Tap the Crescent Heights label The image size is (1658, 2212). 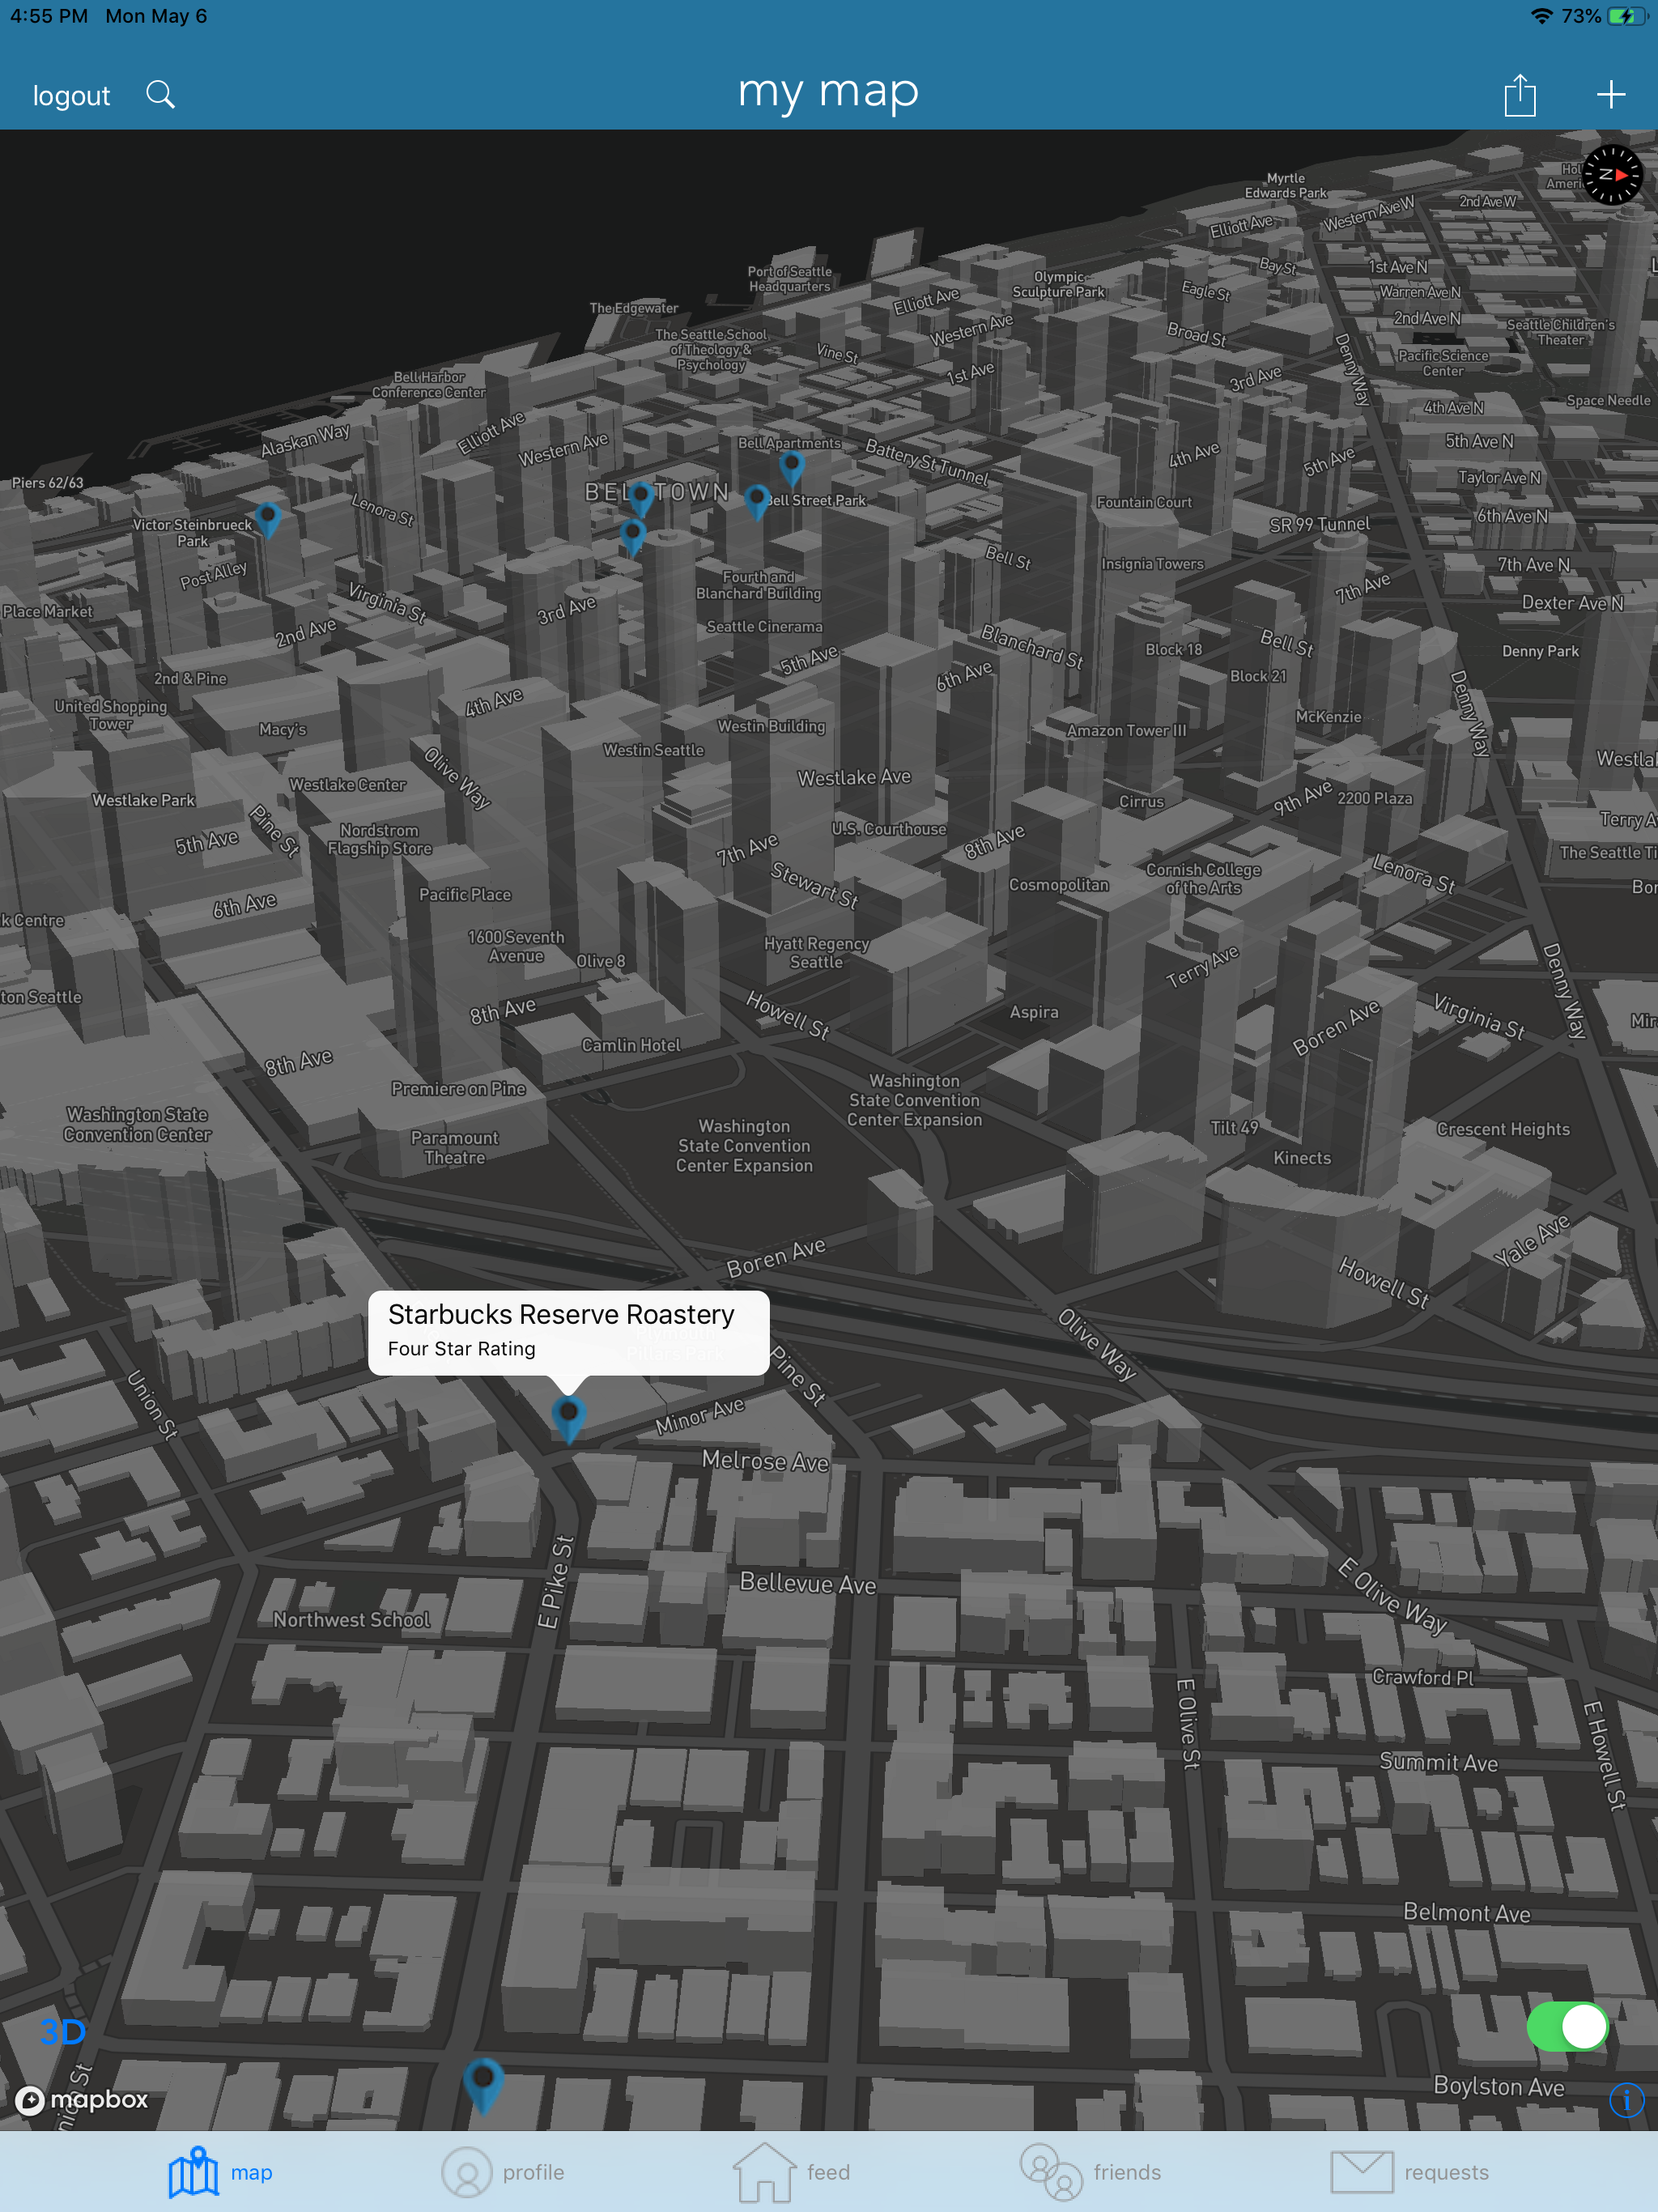(x=1503, y=1129)
